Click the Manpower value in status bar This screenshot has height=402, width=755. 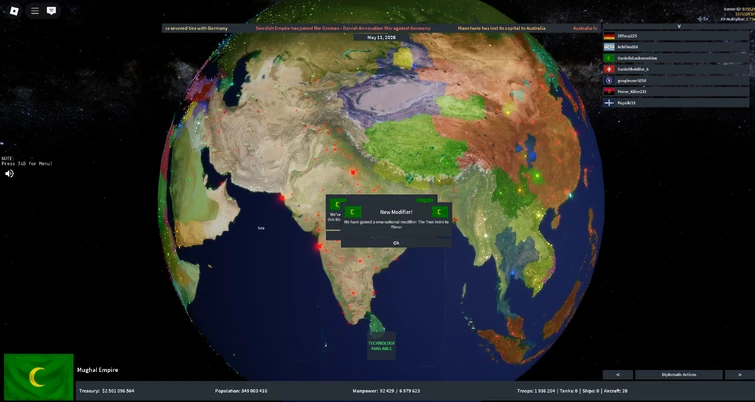[x=400, y=391]
